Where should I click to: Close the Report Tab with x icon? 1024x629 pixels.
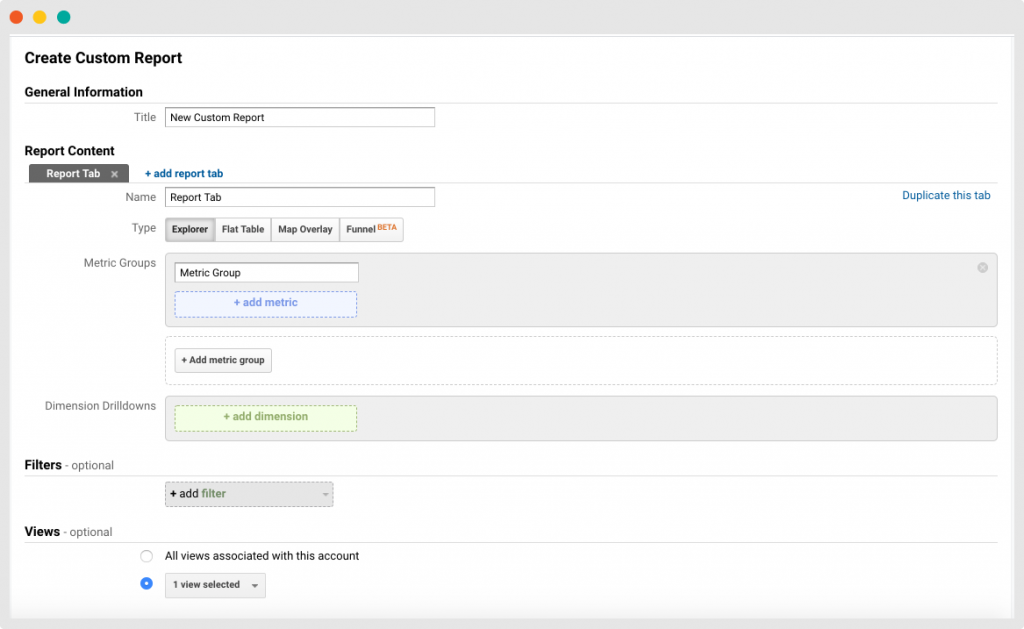point(114,174)
